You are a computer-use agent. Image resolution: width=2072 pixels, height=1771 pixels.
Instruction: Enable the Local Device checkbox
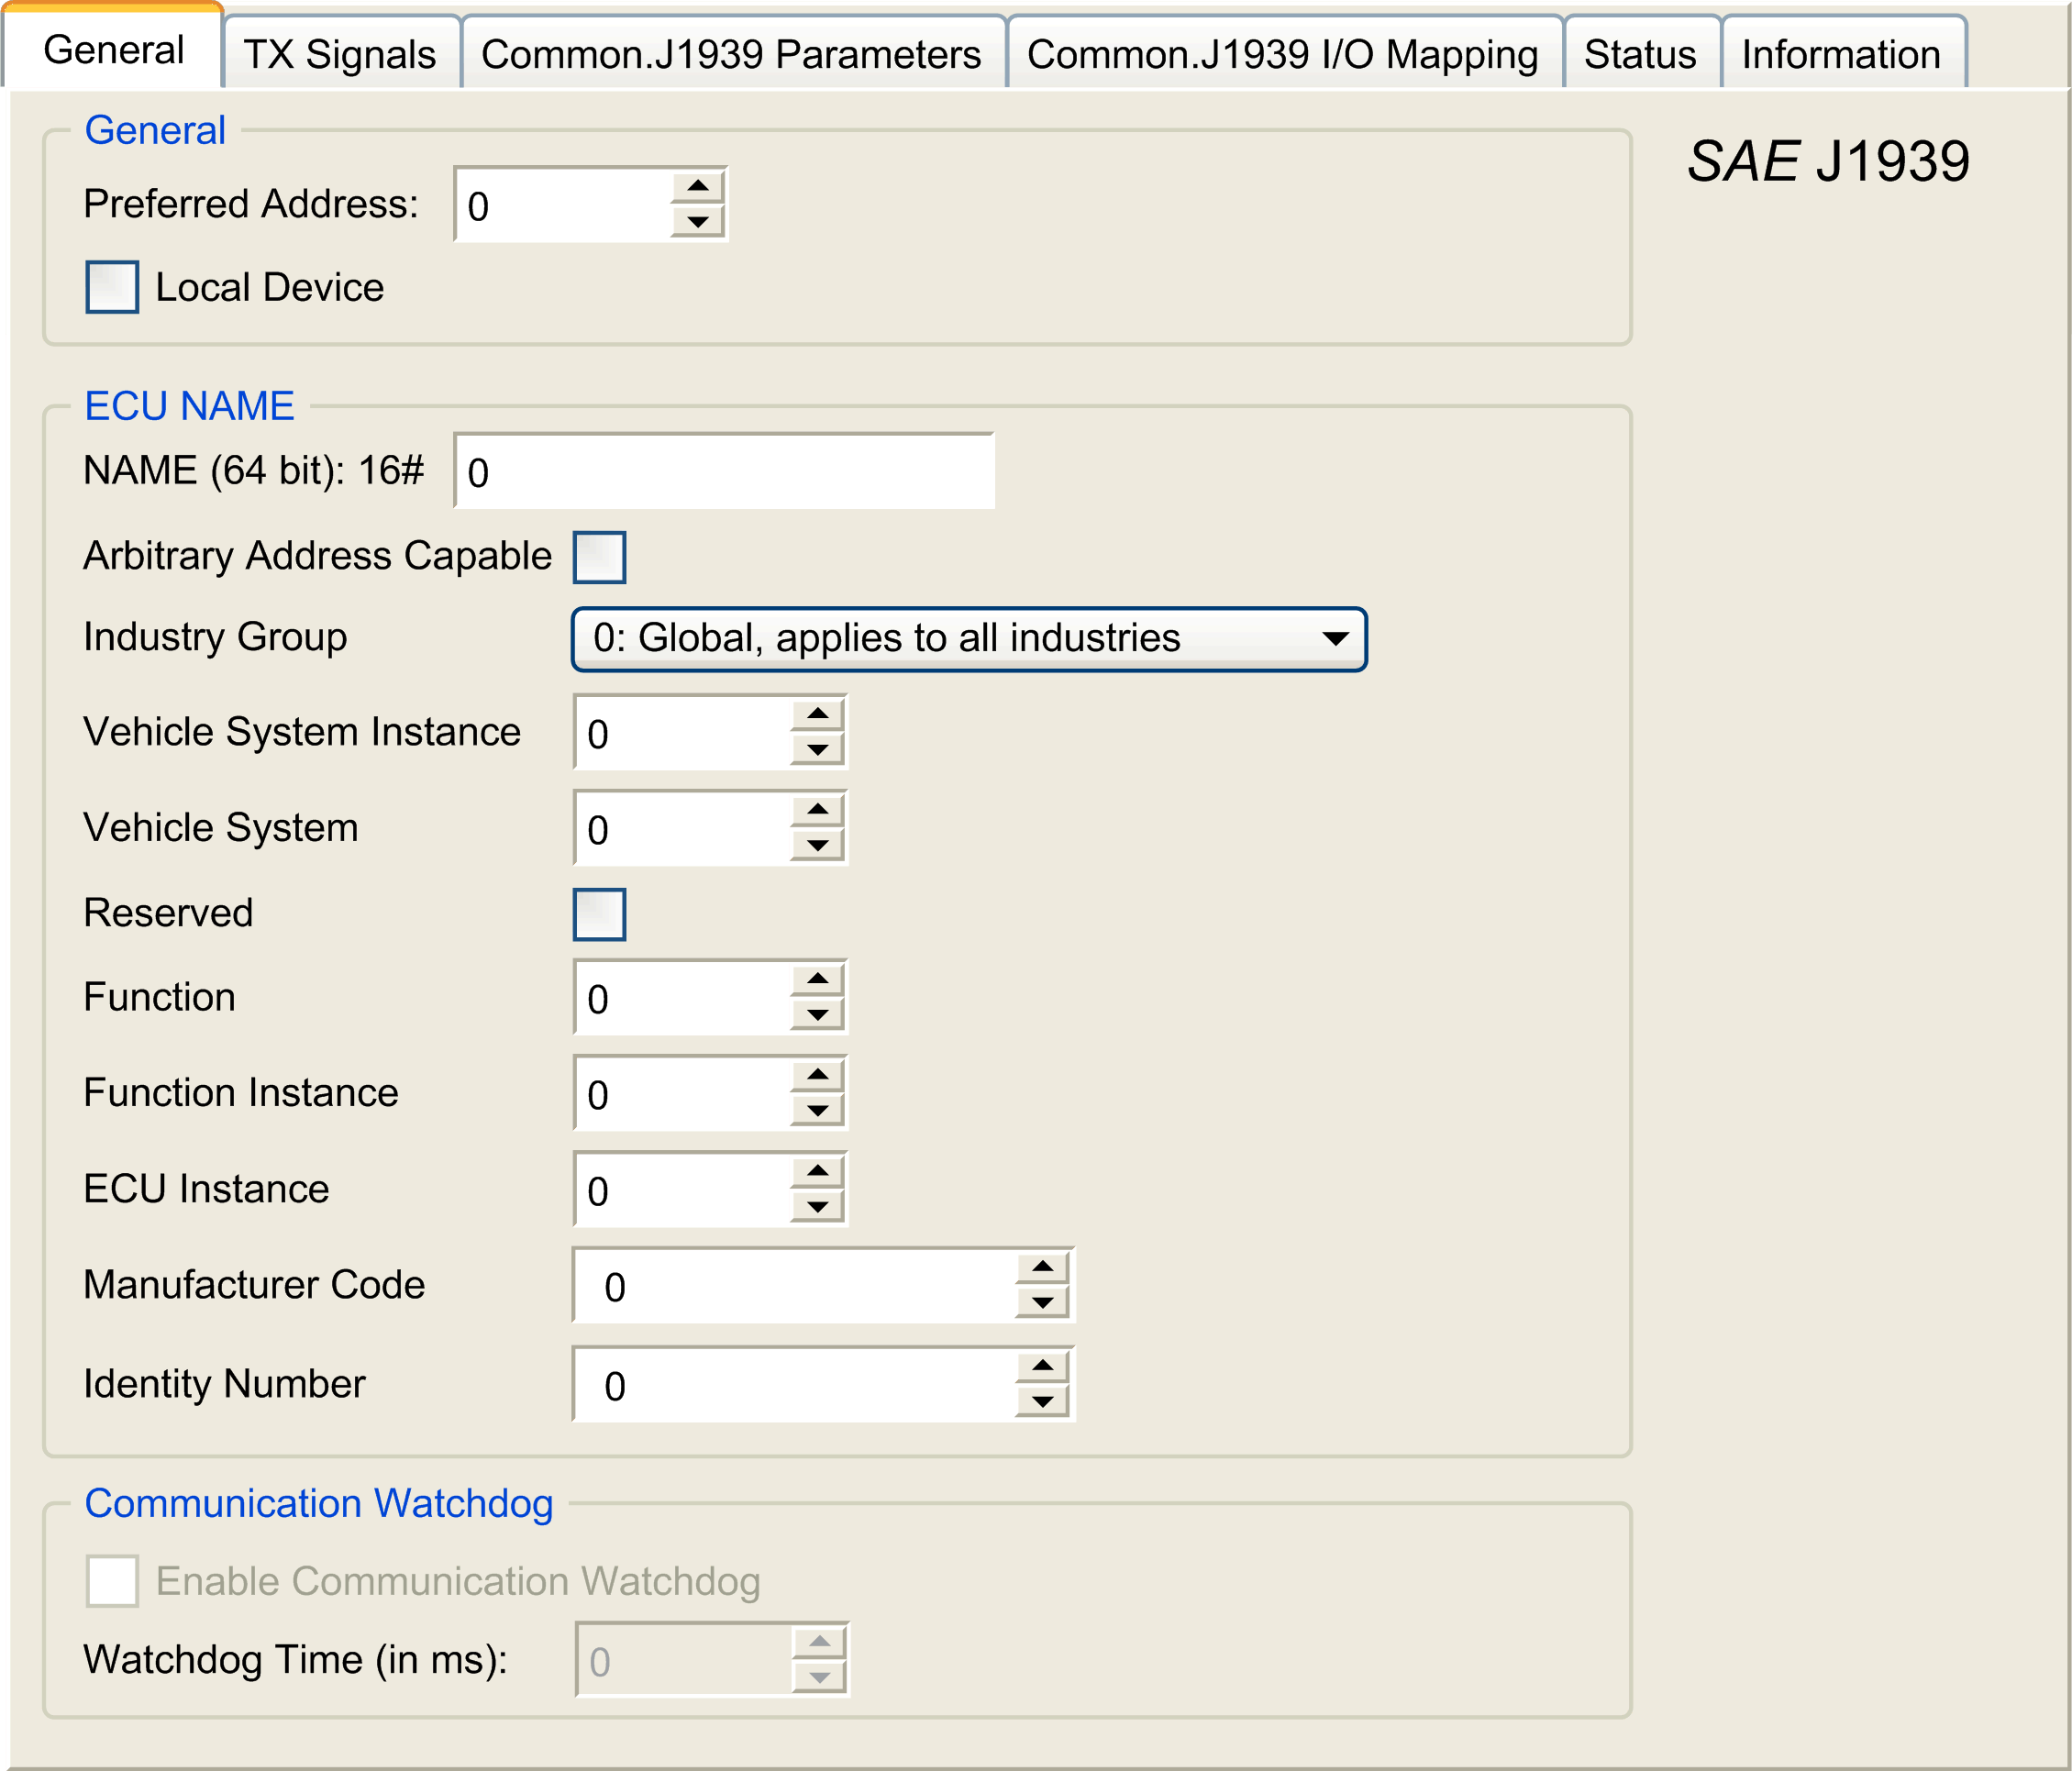click(x=112, y=287)
